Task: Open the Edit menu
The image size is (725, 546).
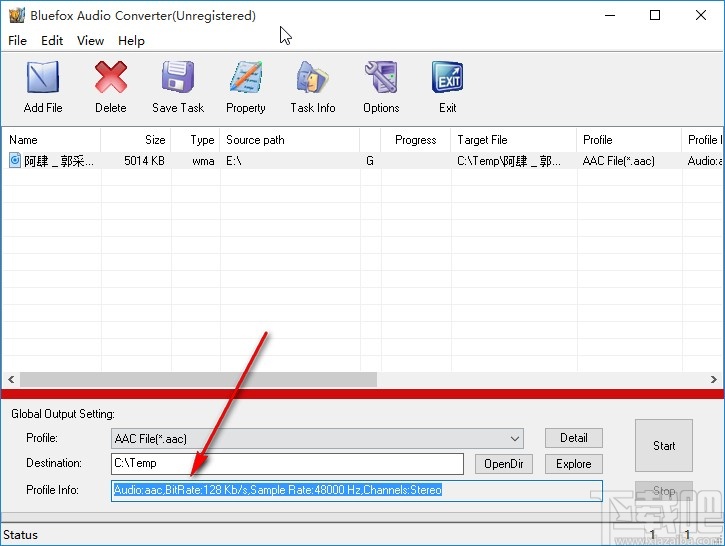Action: click(x=52, y=41)
